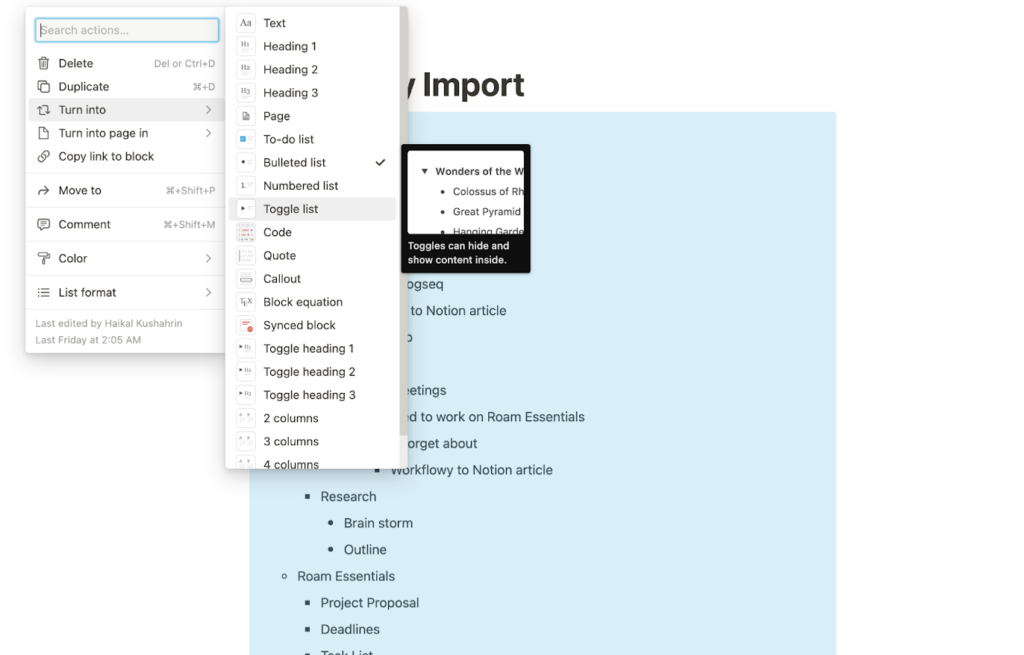Image resolution: width=1024 pixels, height=655 pixels.
Task: Click the Copy link to block icon
Action: [43, 157]
